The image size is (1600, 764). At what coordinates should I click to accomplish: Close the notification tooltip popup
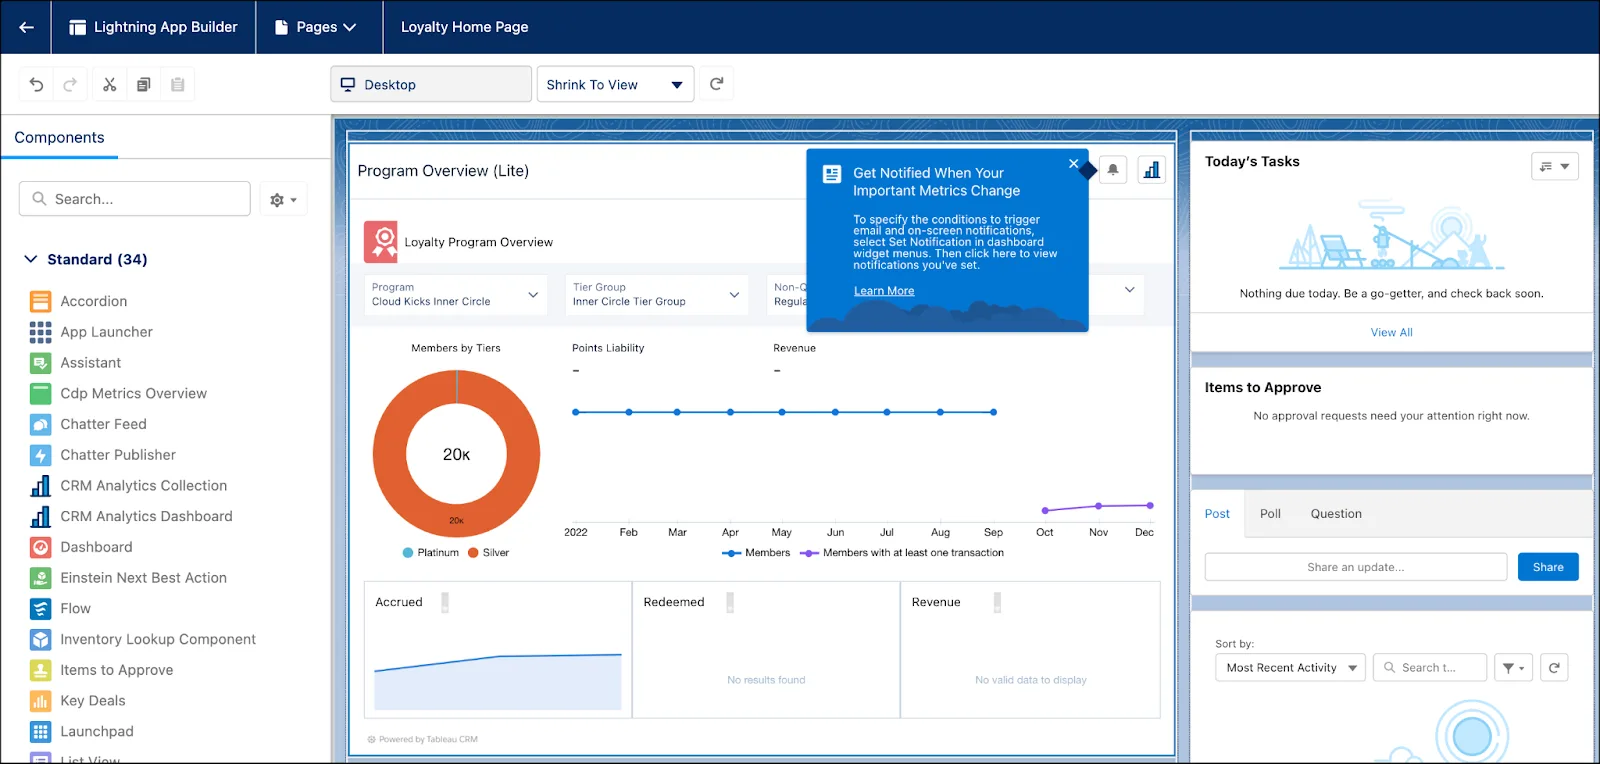point(1073,163)
